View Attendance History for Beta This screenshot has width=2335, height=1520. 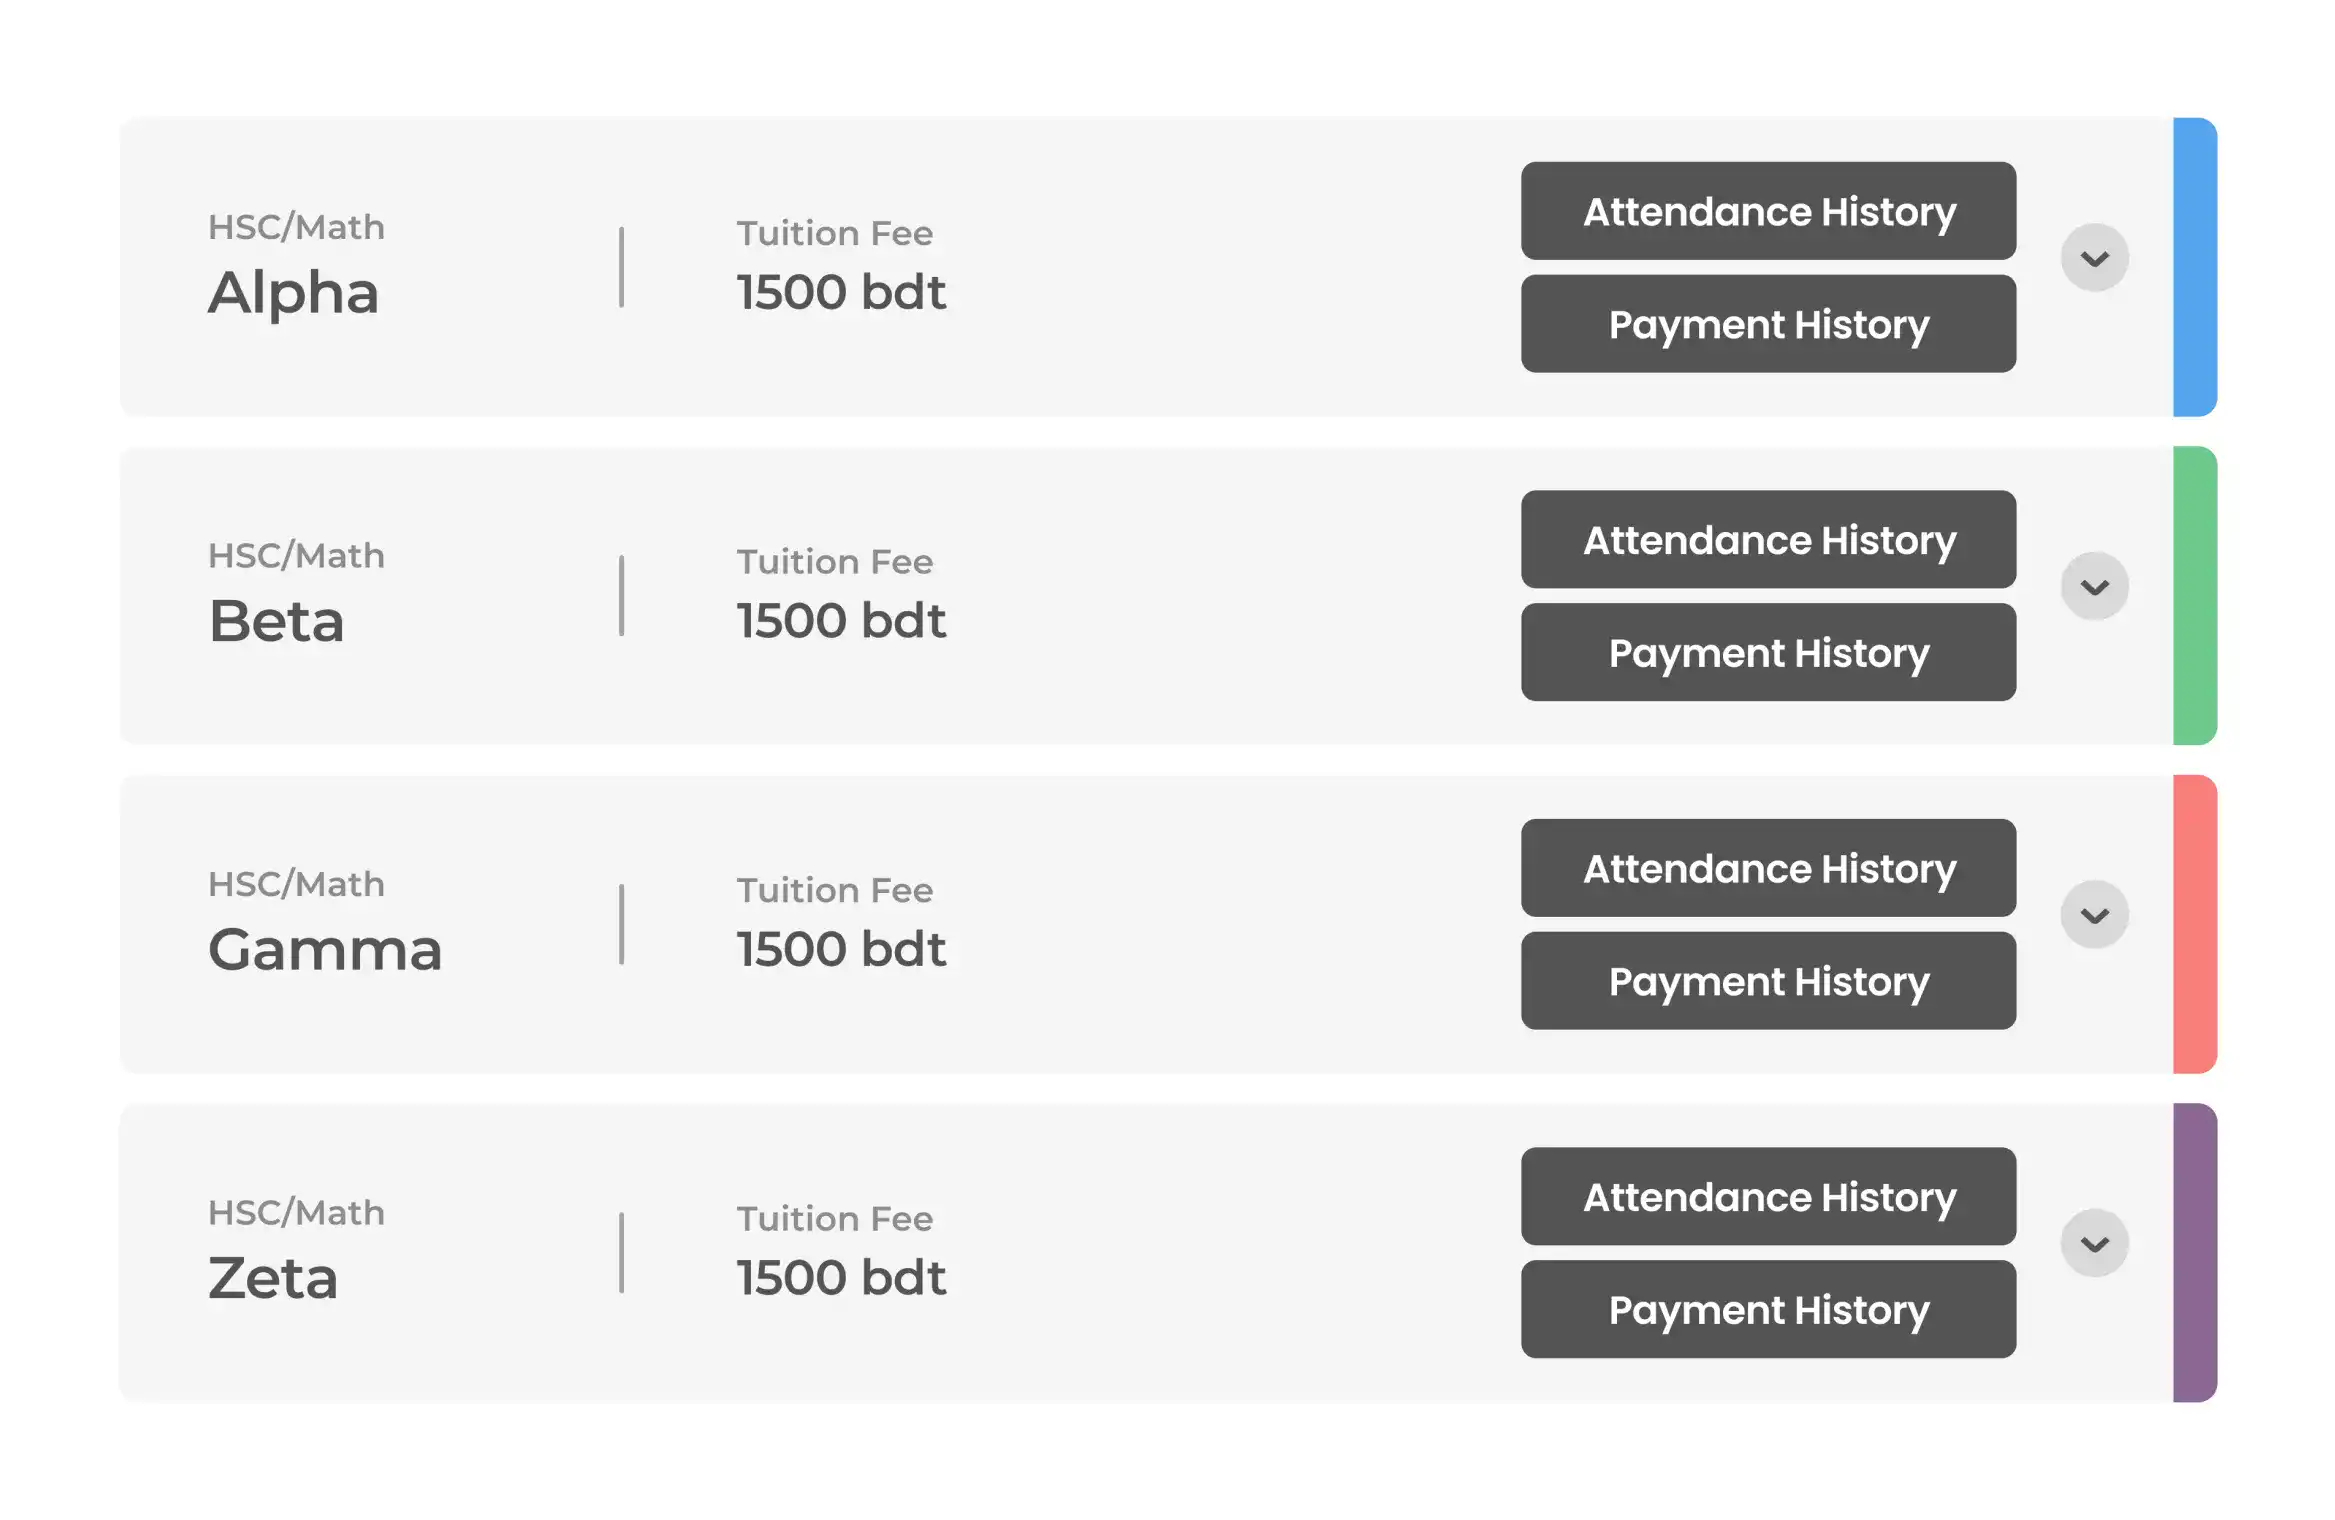[1767, 539]
